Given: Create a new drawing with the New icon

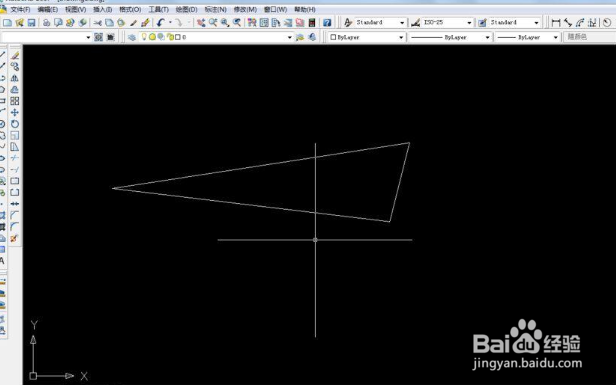Looking at the screenshot, I should pos(7,23).
